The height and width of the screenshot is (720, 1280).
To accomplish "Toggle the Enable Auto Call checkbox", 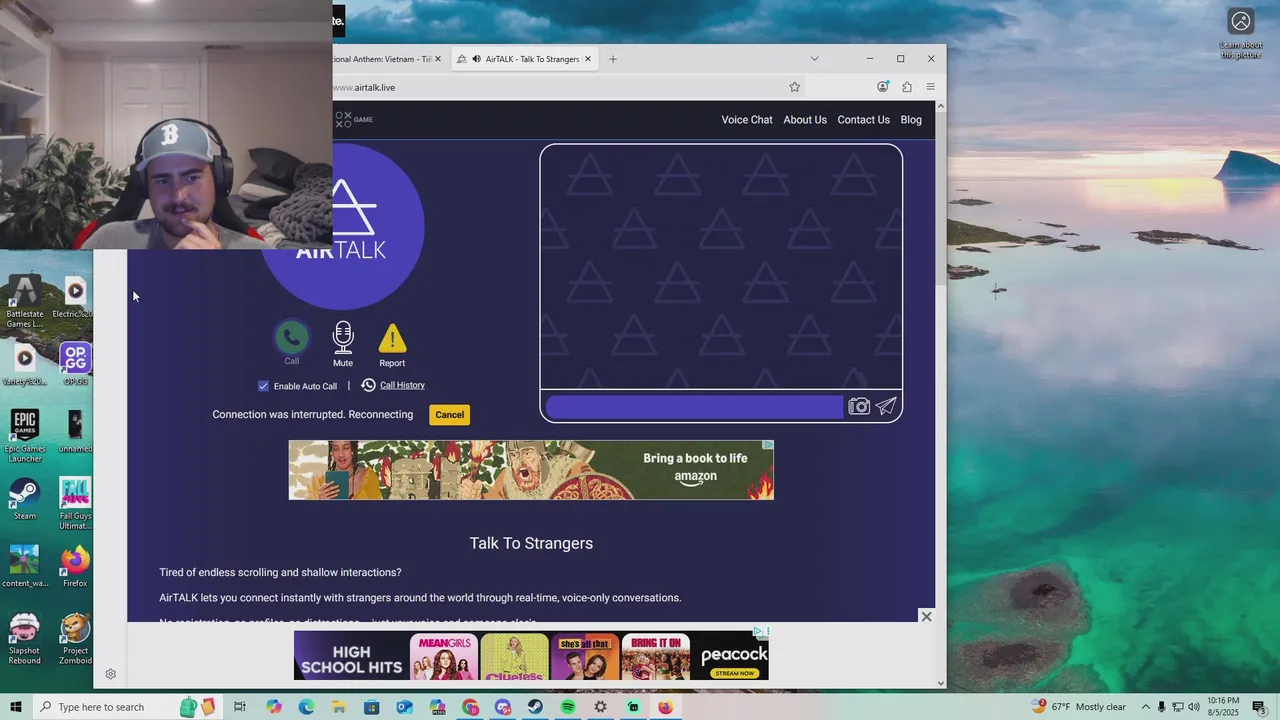I will (264, 386).
